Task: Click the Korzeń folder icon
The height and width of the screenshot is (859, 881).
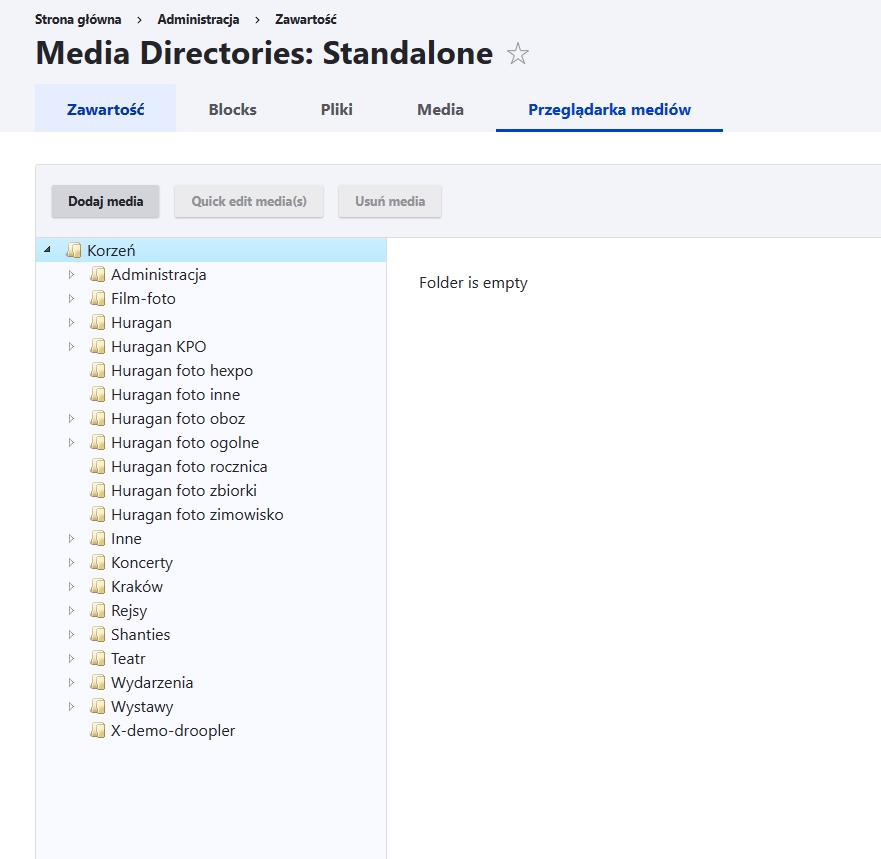Action: (74, 250)
